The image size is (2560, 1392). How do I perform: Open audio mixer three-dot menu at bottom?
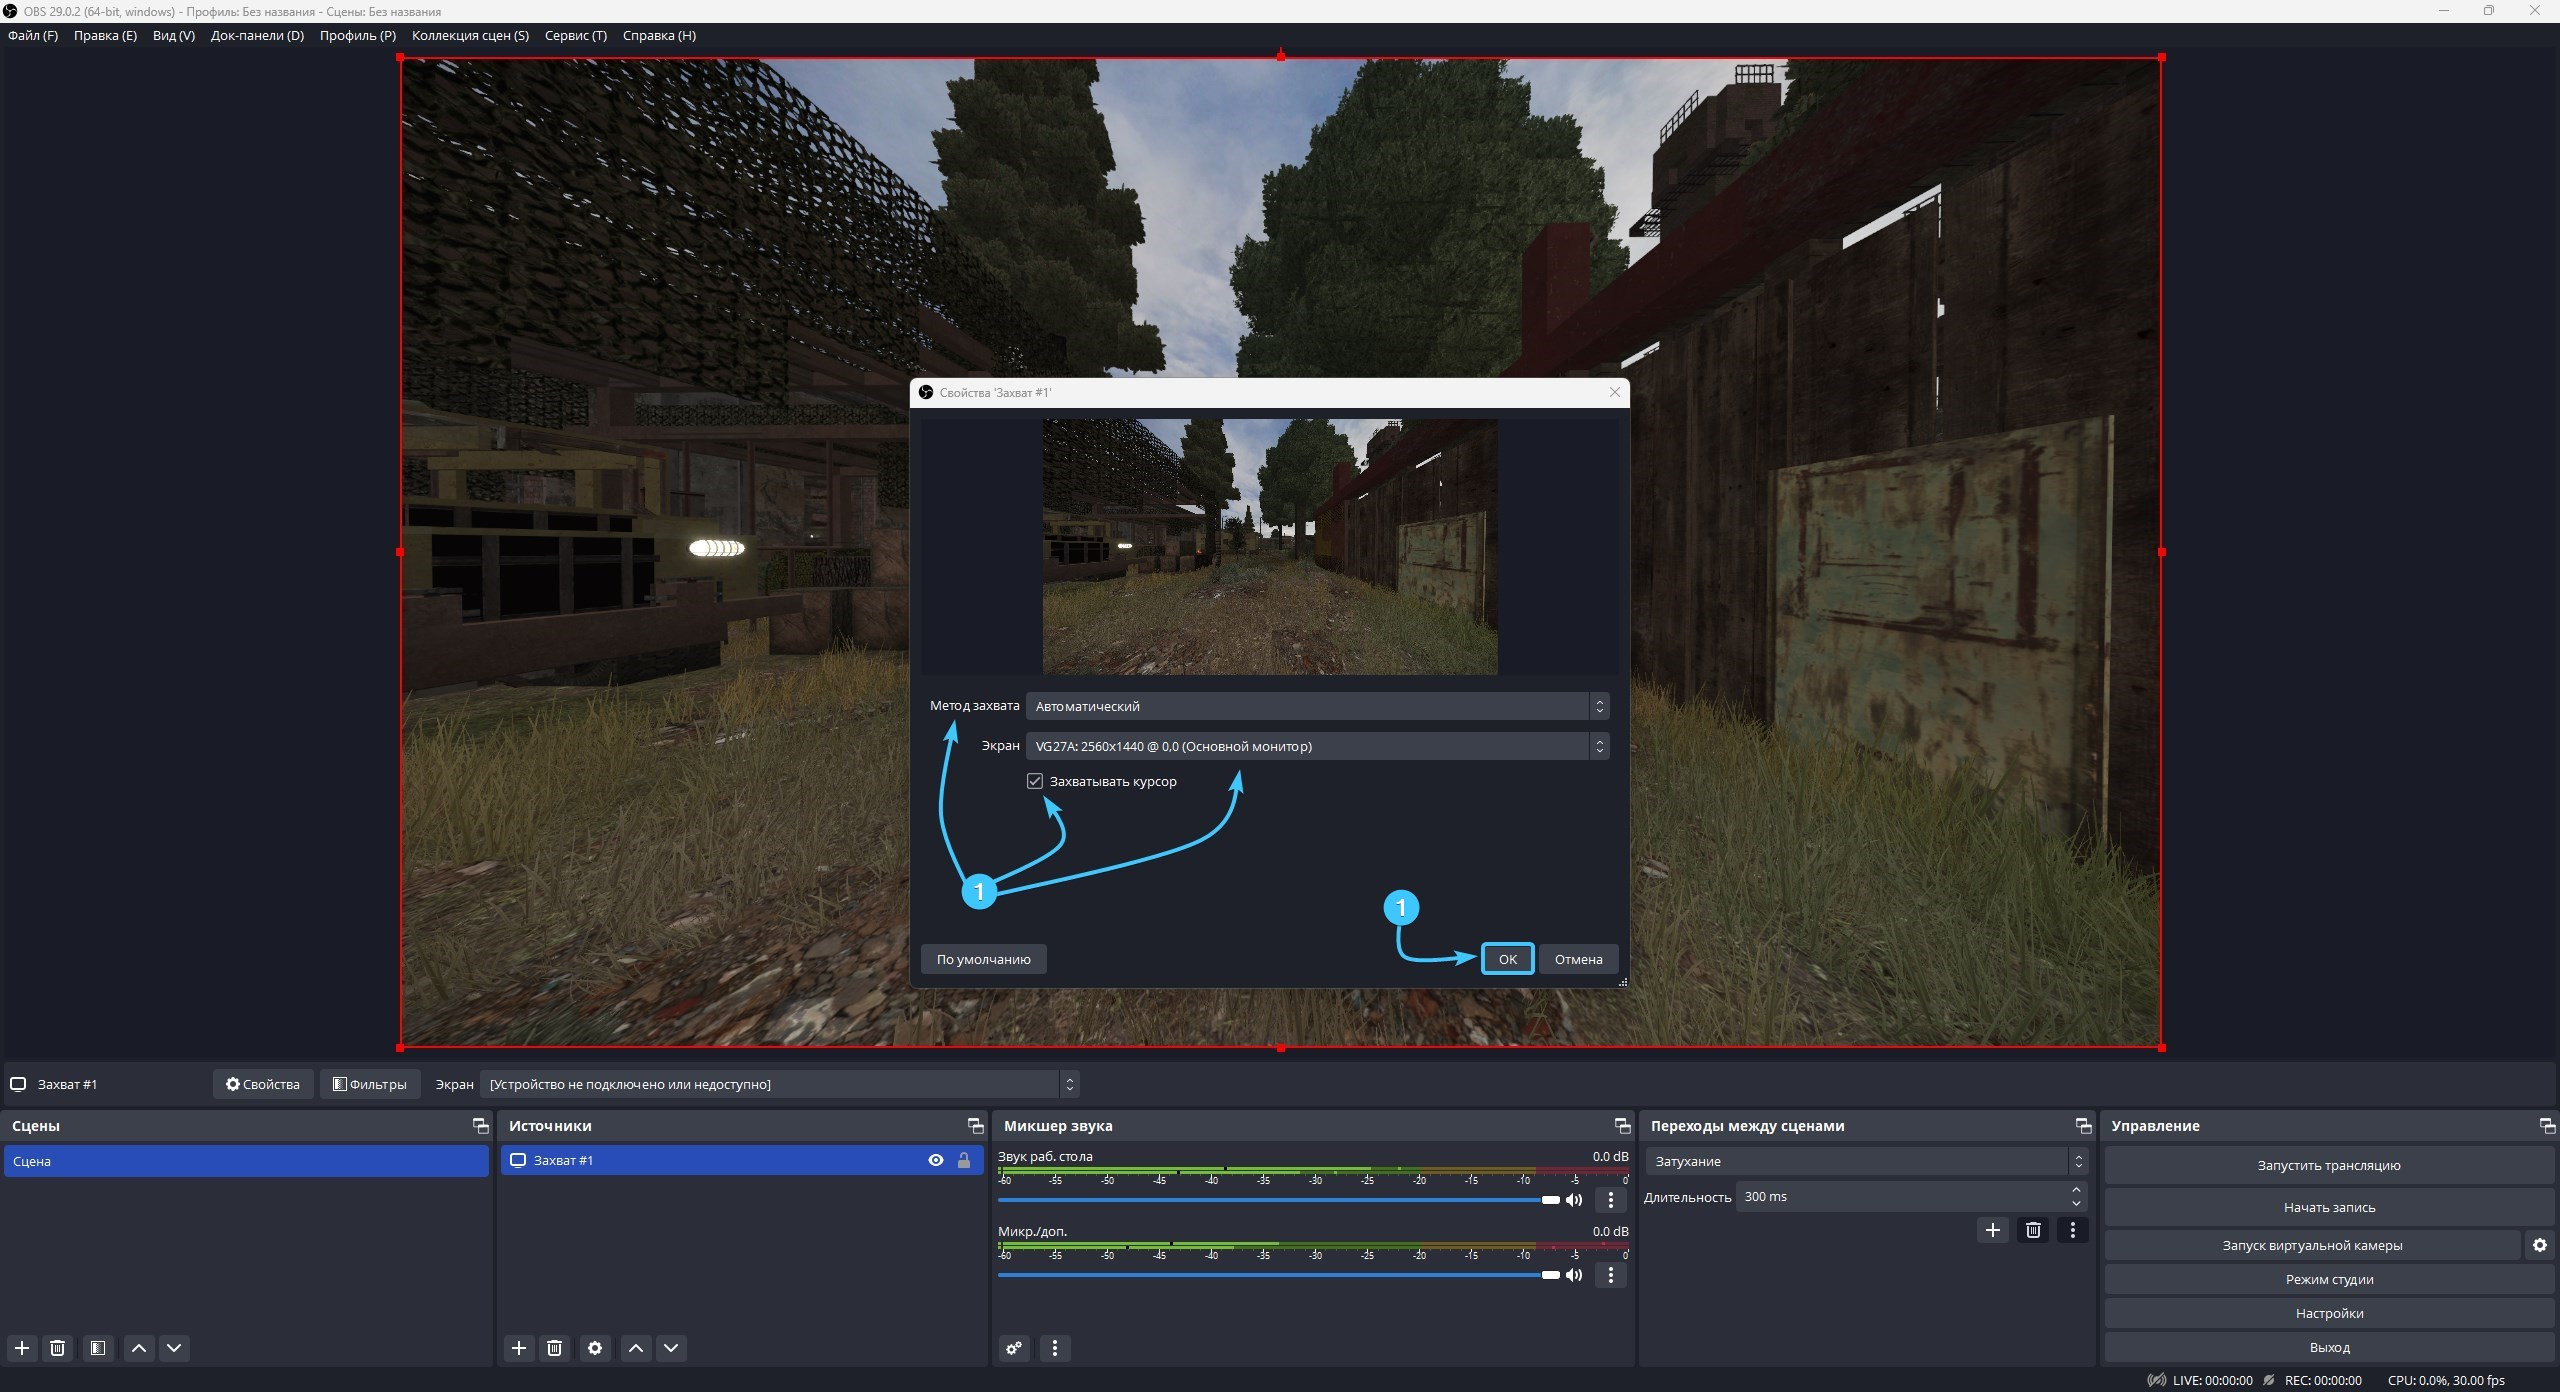tap(1055, 1348)
